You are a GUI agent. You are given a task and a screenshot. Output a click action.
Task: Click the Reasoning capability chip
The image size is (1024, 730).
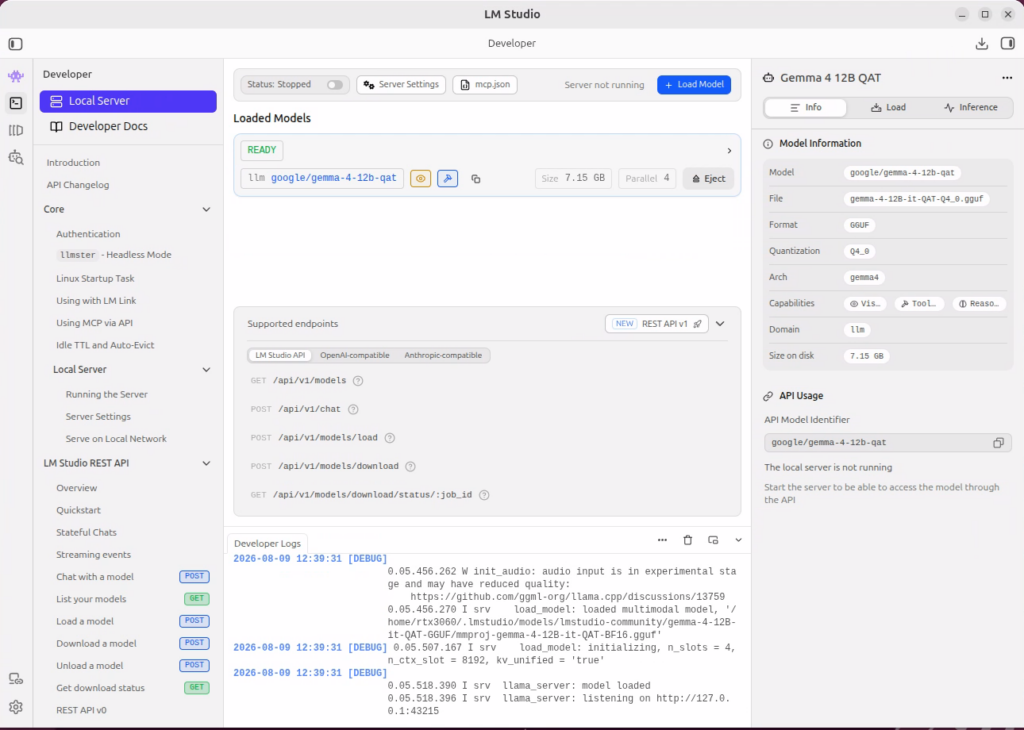[978, 304]
